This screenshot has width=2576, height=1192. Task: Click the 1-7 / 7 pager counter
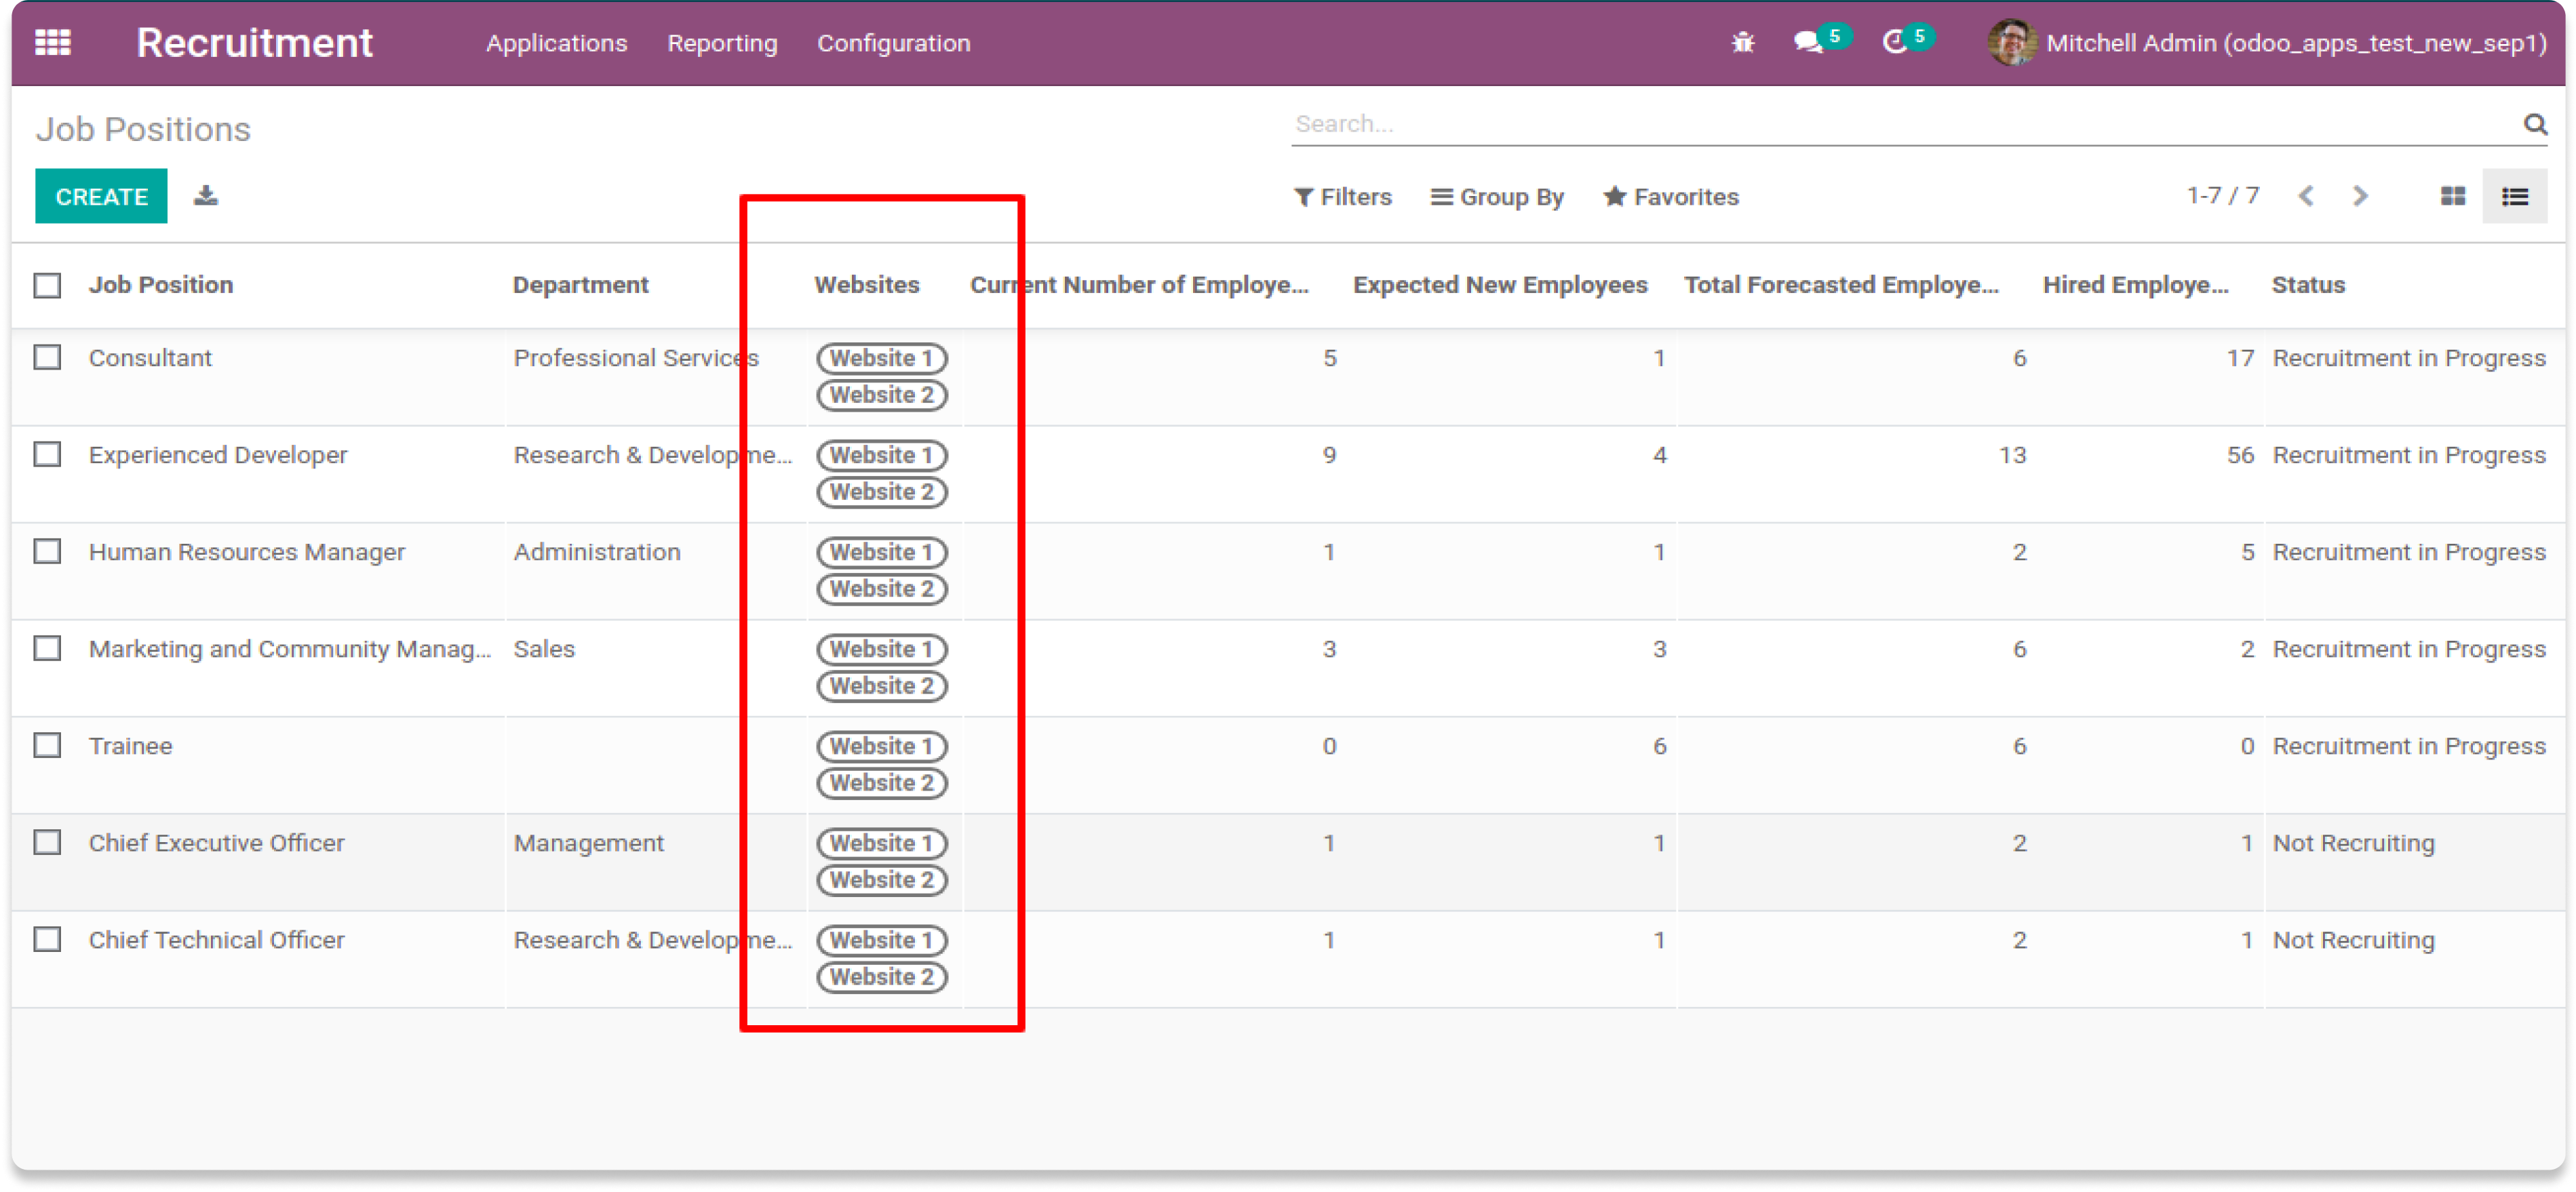coord(2222,195)
